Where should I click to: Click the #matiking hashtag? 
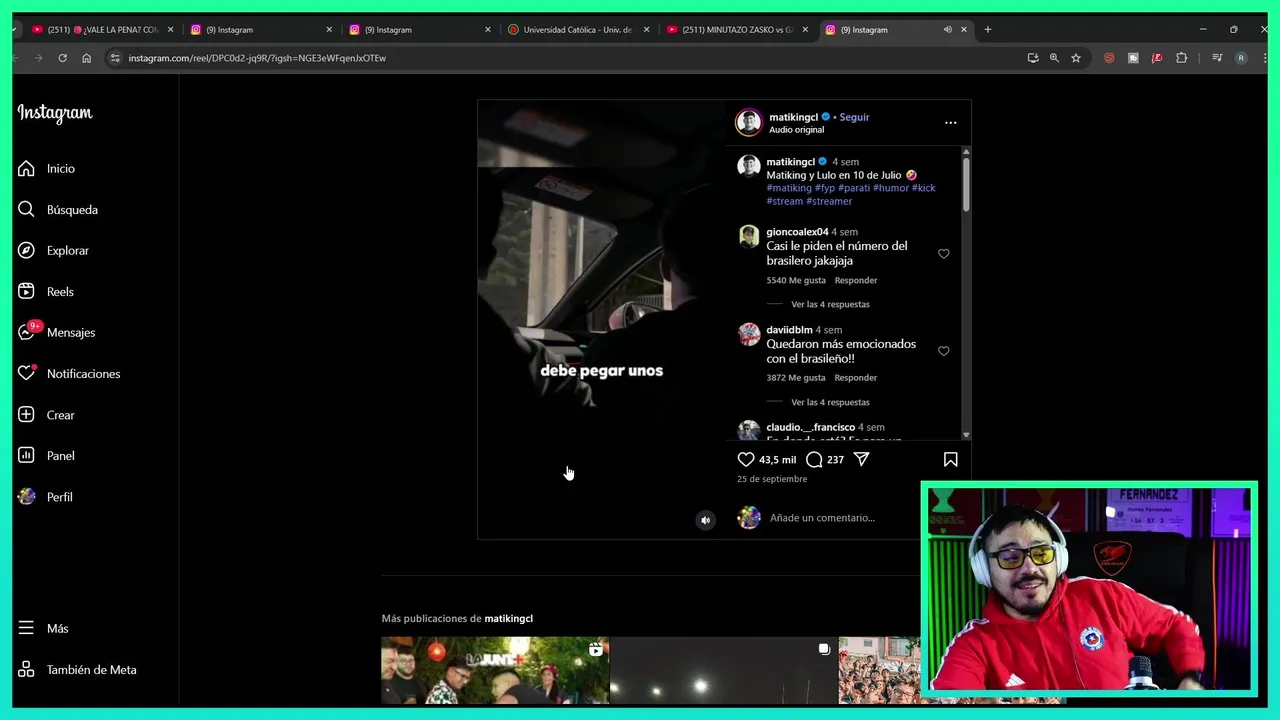pos(789,188)
